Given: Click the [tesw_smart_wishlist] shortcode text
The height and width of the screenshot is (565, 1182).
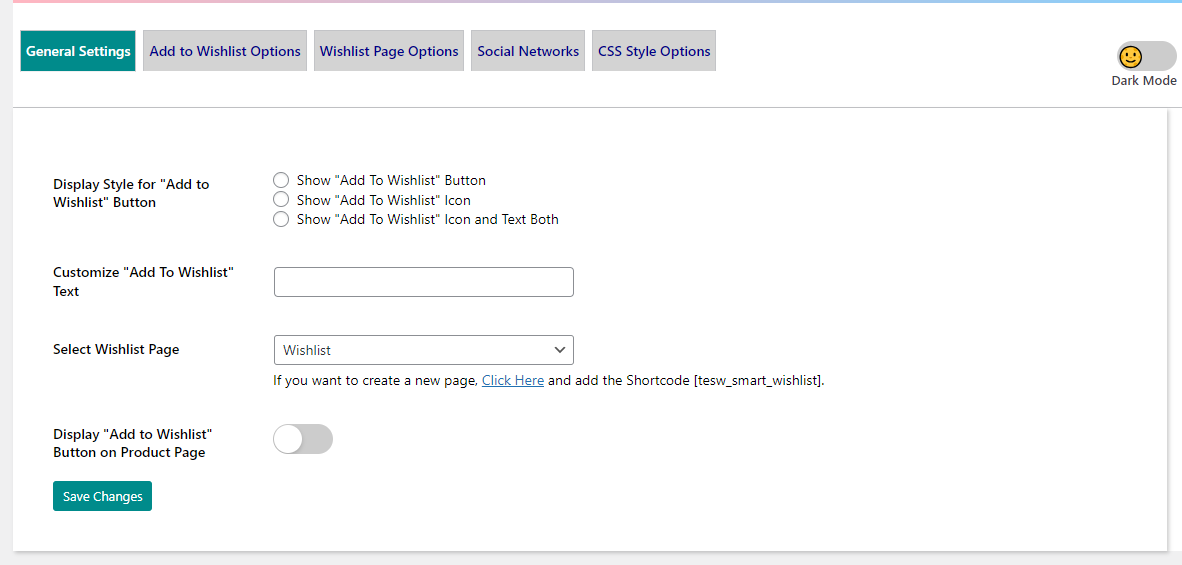Looking at the screenshot, I should 758,380.
